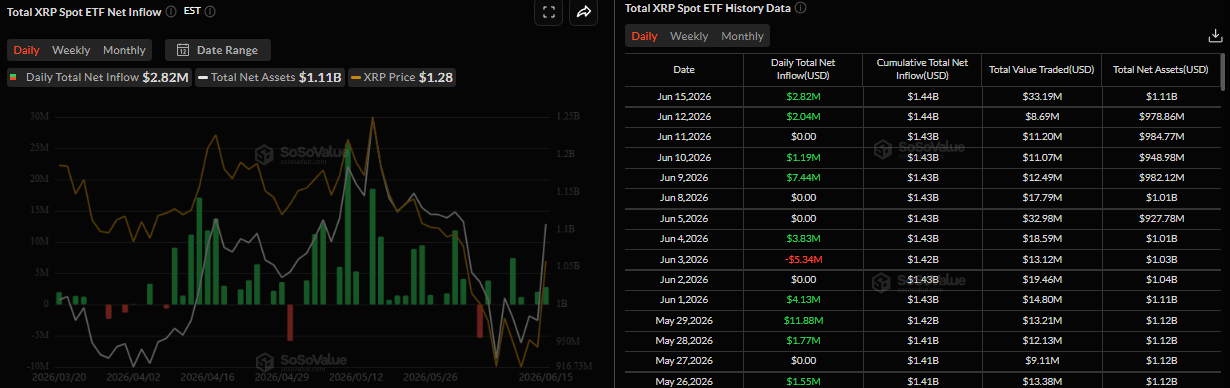Click the $4.13M daily inflow cell
Viewport: 1230px width, 388px height.
803,300
